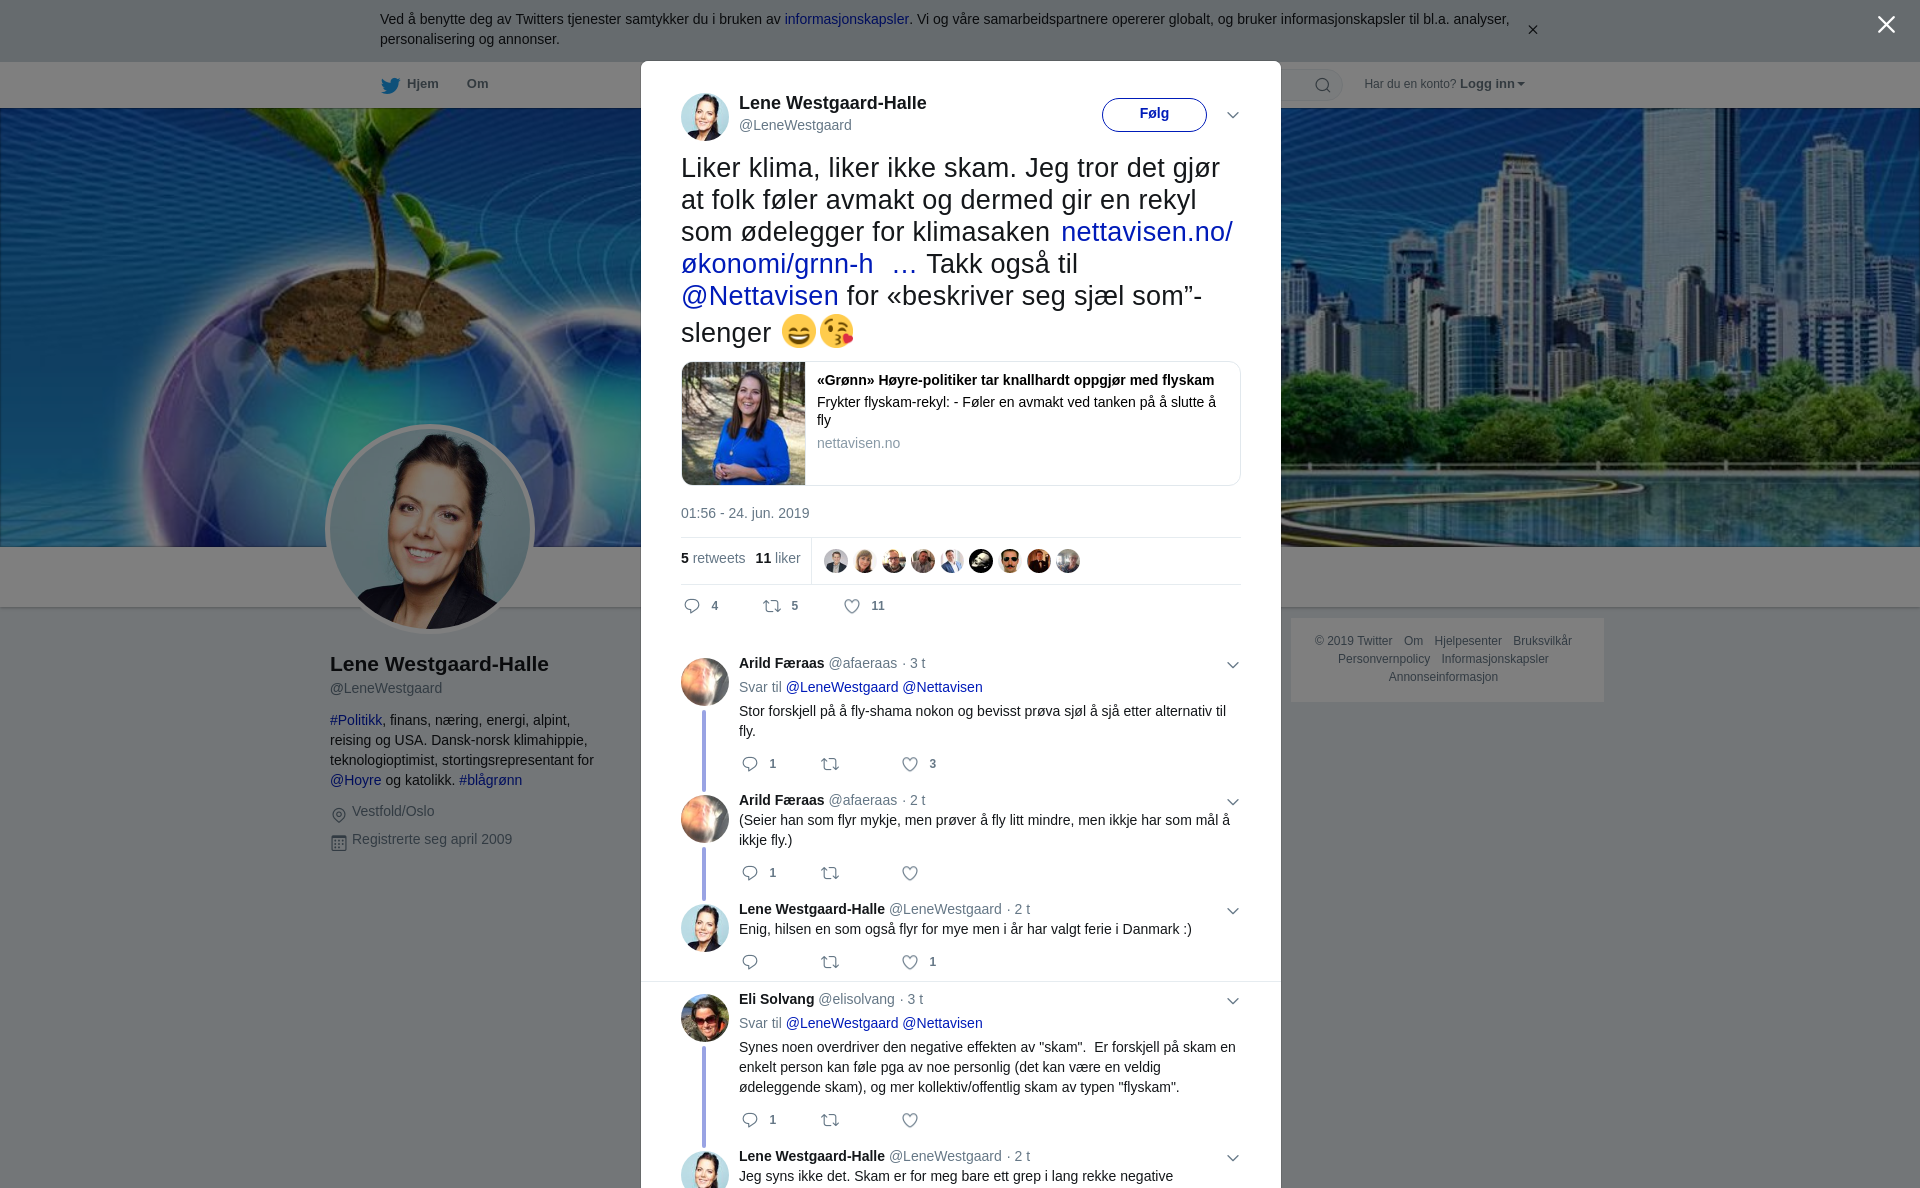Image resolution: width=1920 pixels, height=1188 pixels.
Task: Click the search magnifier icon
Action: pyautogui.click(x=1323, y=85)
